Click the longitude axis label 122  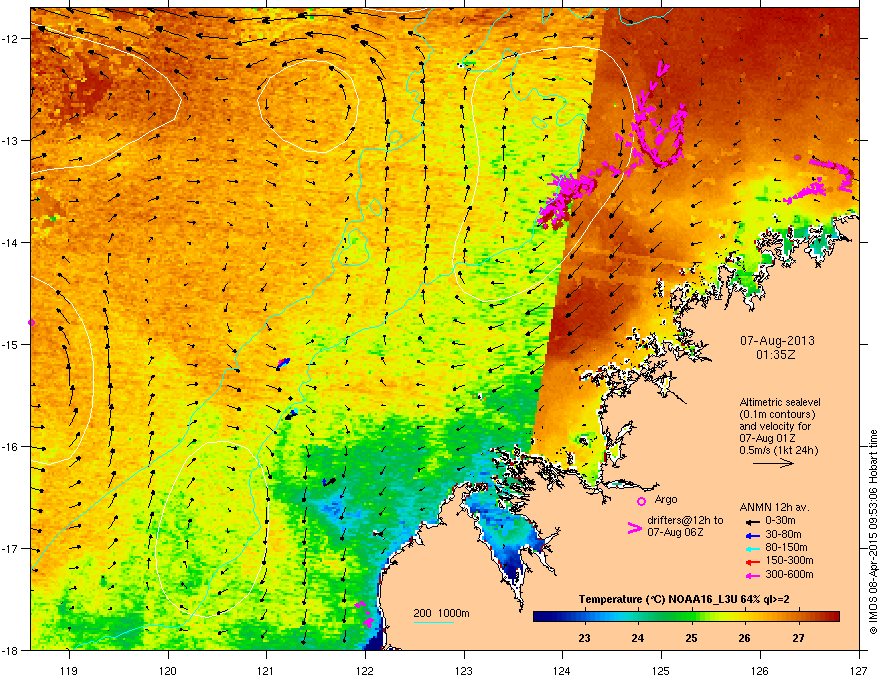click(365, 670)
